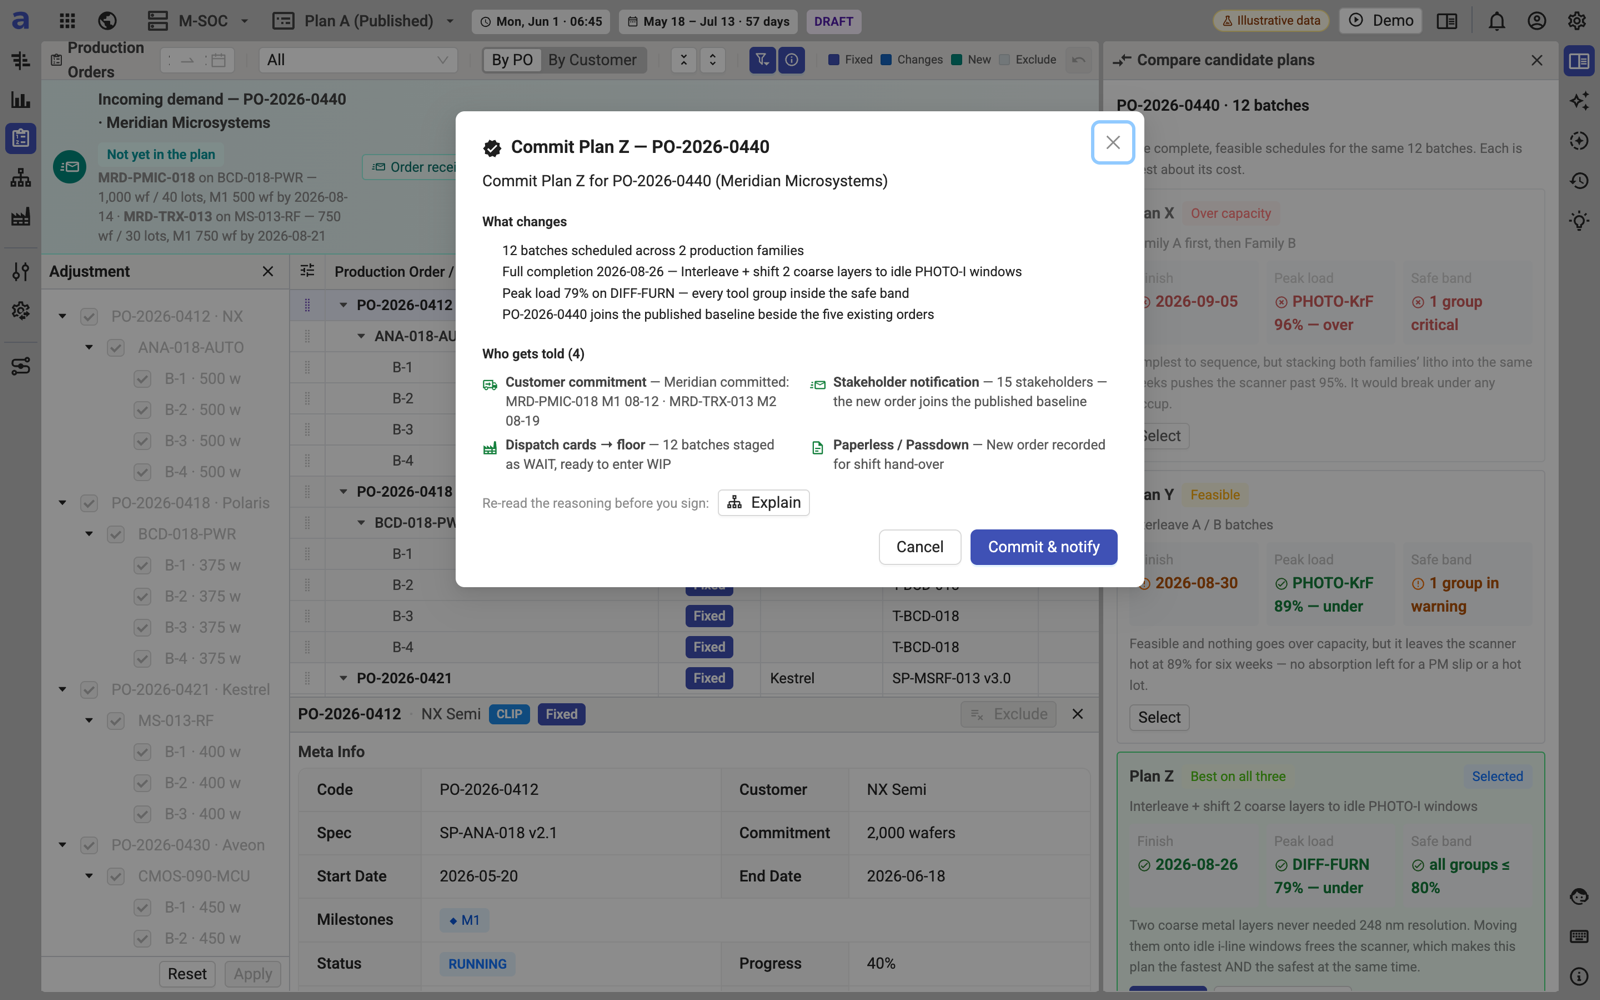
Task: Click the Fixed legend color swatch
Action: [834, 60]
